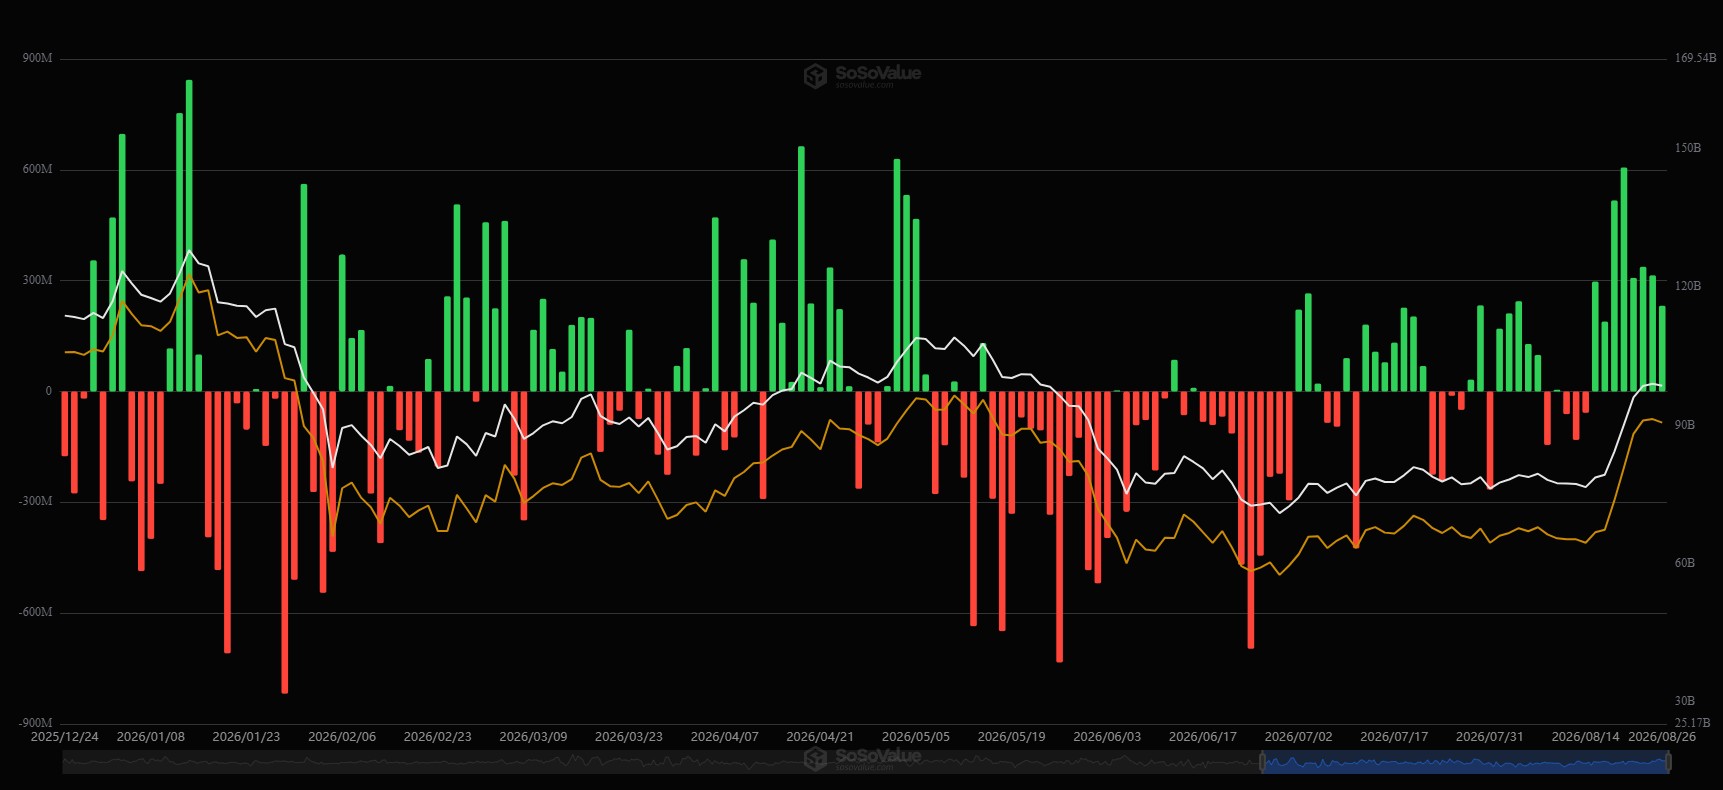Select the 2026/08/14 date label
This screenshot has height=790, width=1723.
(x=1585, y=737)
